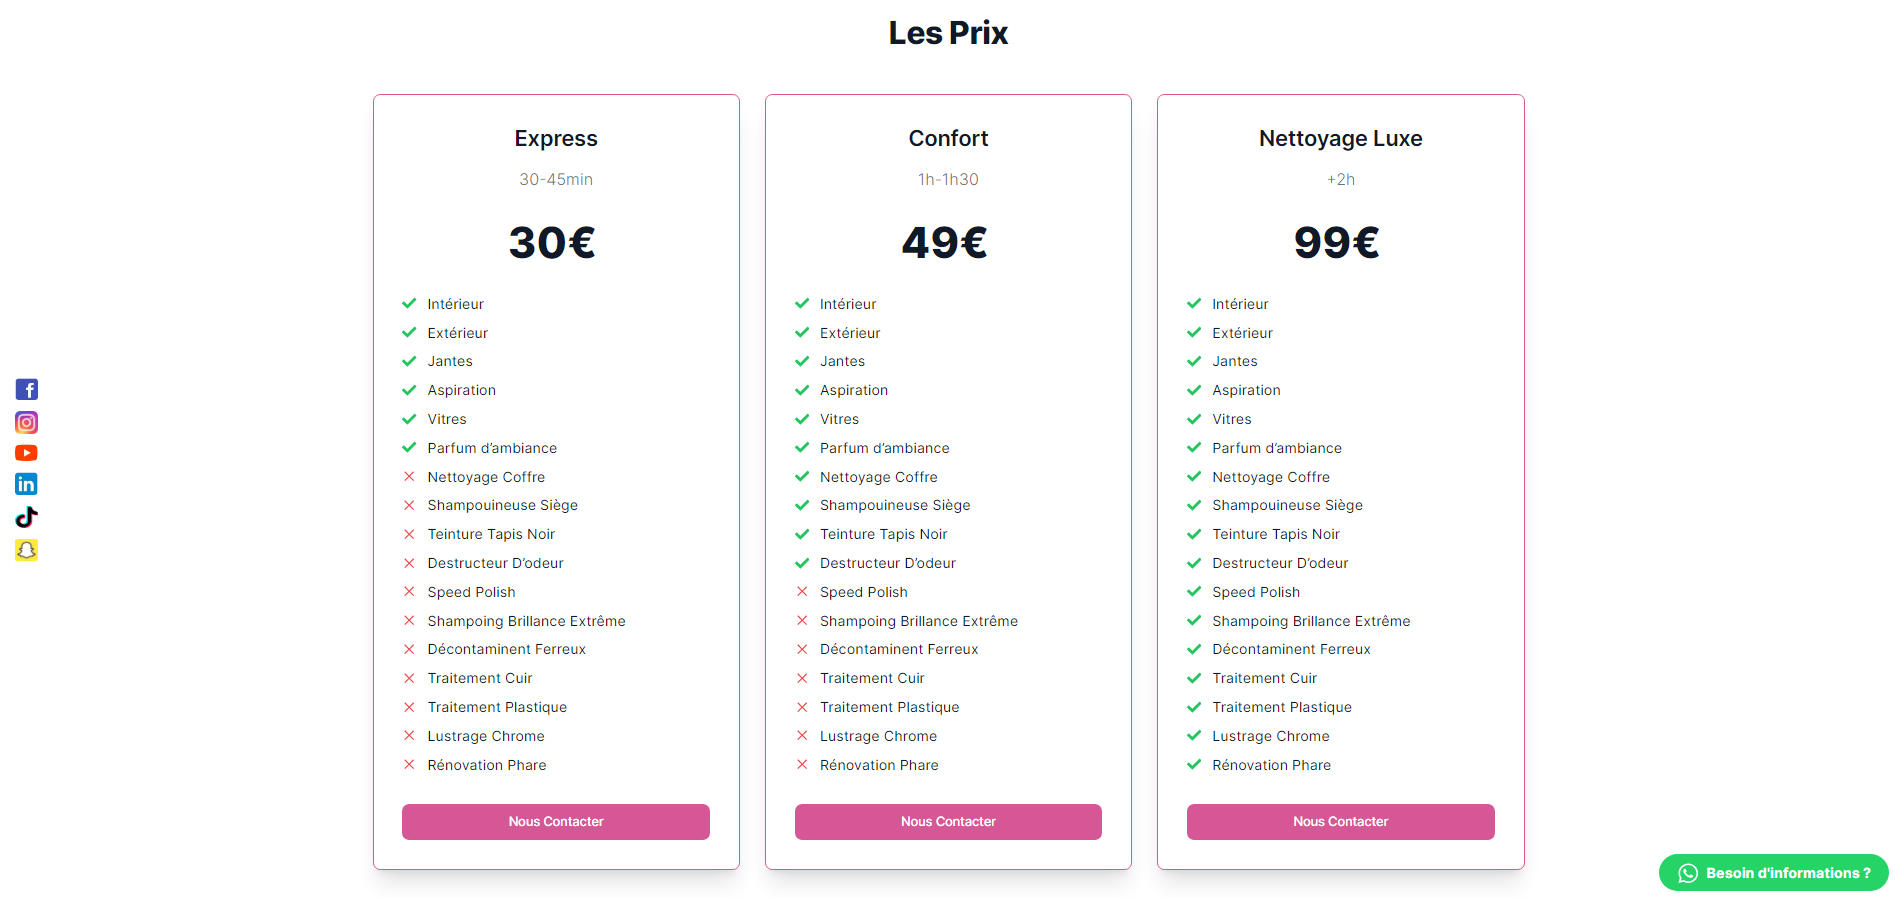
Task: Click the red cross beside Confort Speed Polish
Action: pyautogui.click(x=802, y=592)
